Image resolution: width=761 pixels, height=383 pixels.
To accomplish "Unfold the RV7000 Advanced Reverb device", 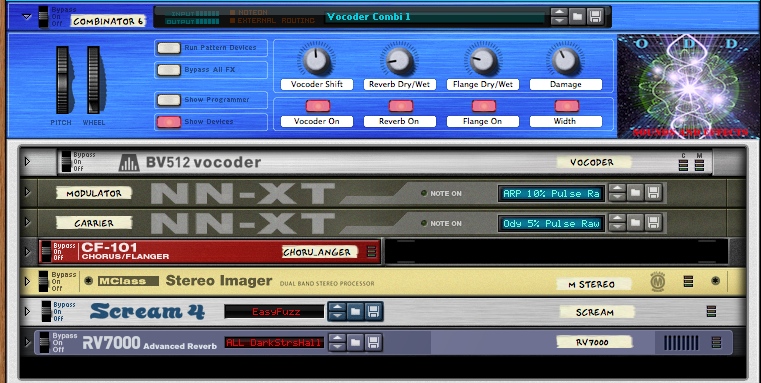I will [27, 342].
